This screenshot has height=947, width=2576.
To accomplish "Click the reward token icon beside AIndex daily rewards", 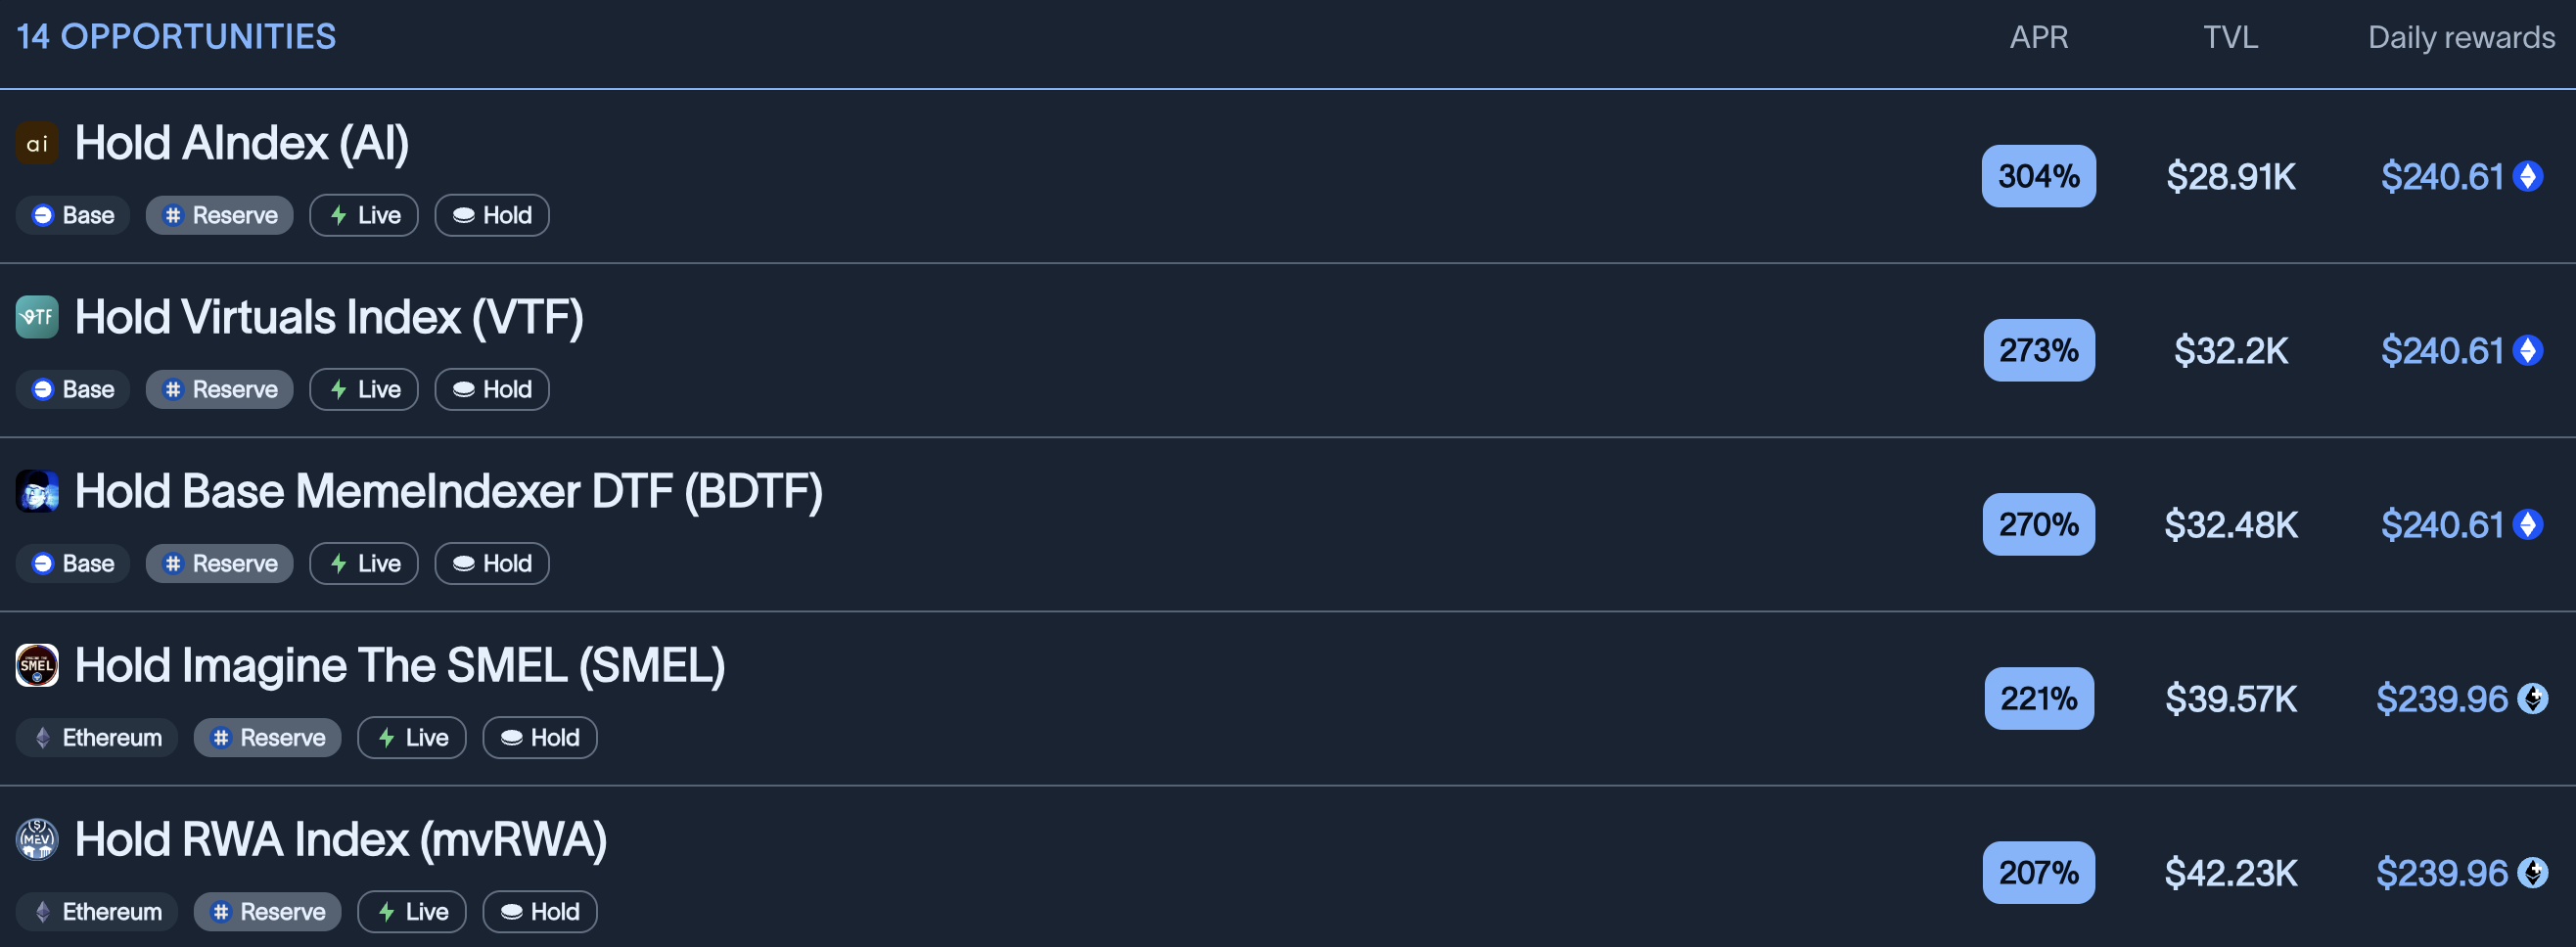I will [2528, 176].
